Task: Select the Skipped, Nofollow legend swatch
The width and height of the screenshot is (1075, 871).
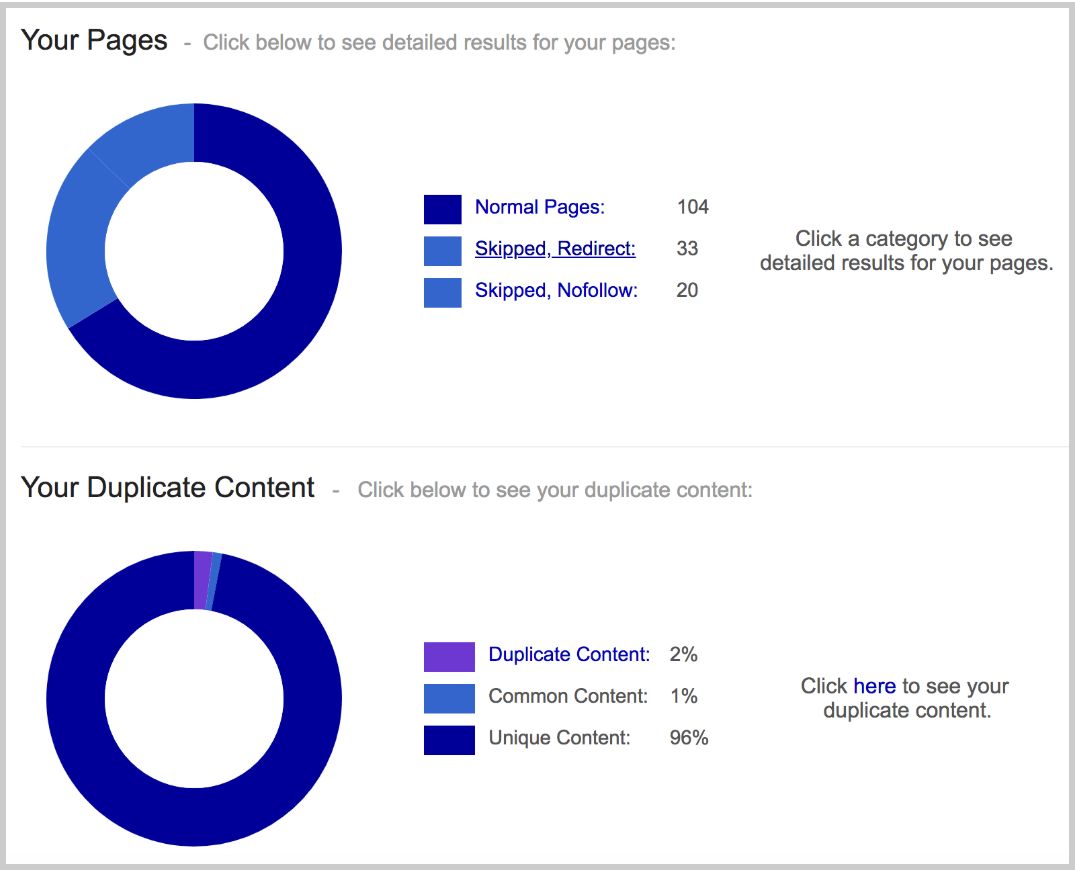Action: [442, 293]
